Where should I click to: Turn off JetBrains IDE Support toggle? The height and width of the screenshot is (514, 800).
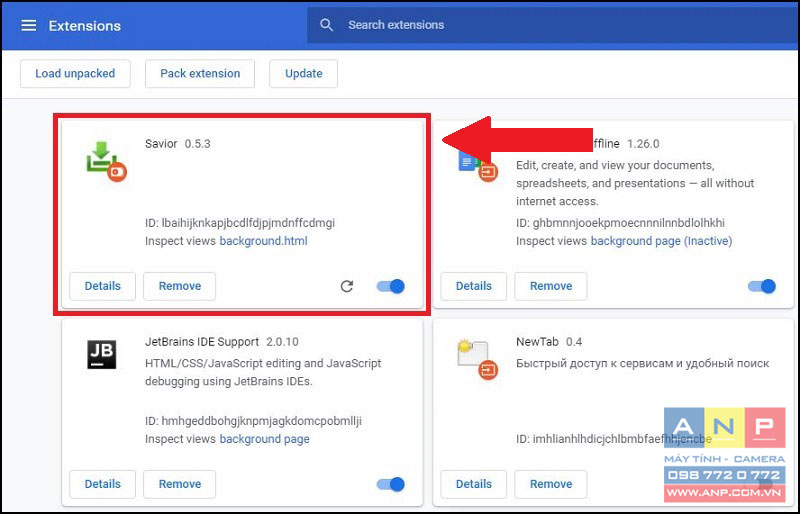click(x=391, y=484)
